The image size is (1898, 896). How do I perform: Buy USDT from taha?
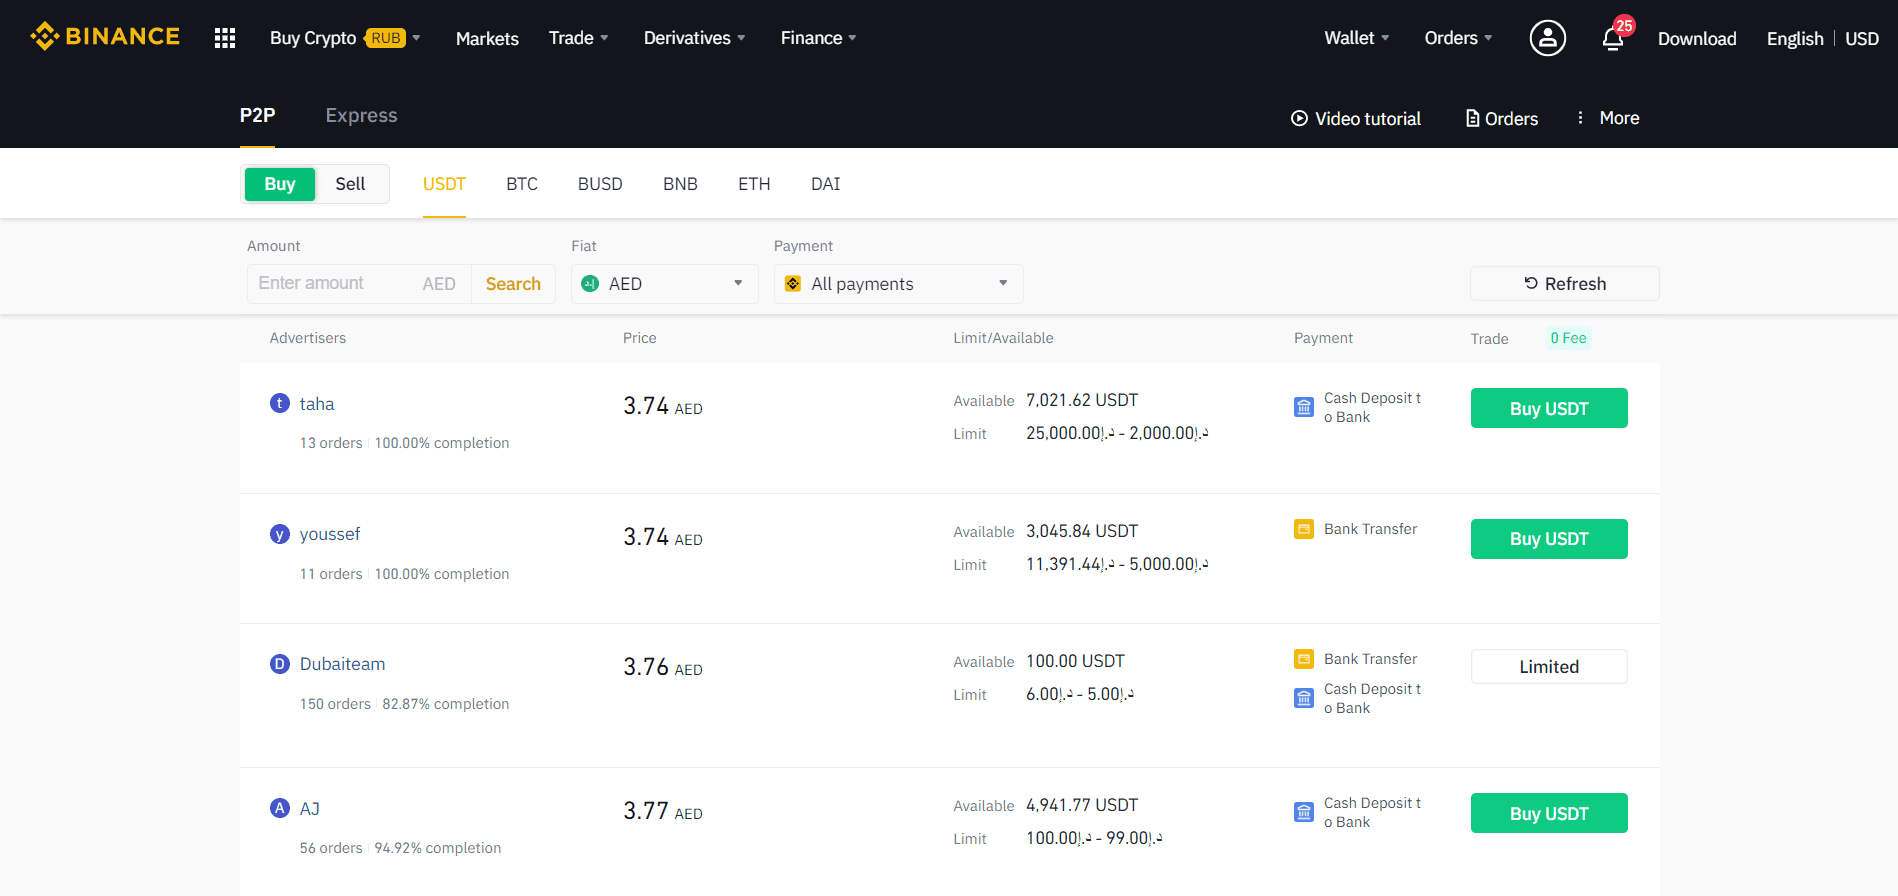1549,408
